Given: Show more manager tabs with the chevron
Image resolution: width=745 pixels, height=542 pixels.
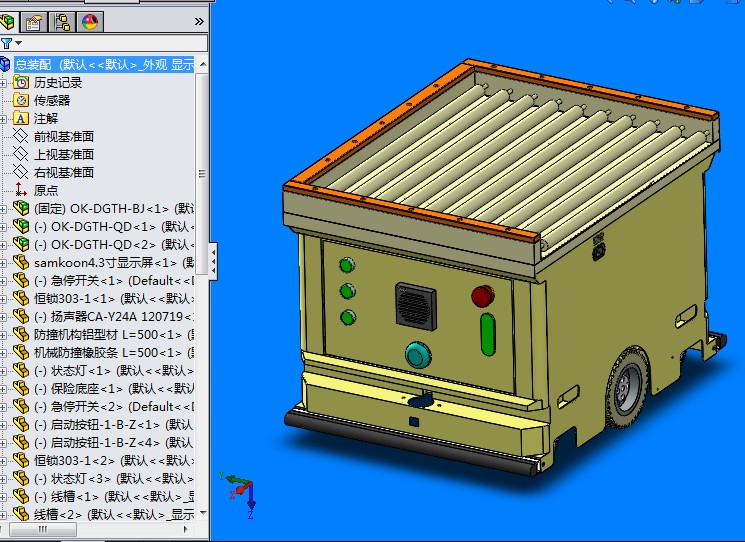Looking at the screenshot, I should coord(199,21).
